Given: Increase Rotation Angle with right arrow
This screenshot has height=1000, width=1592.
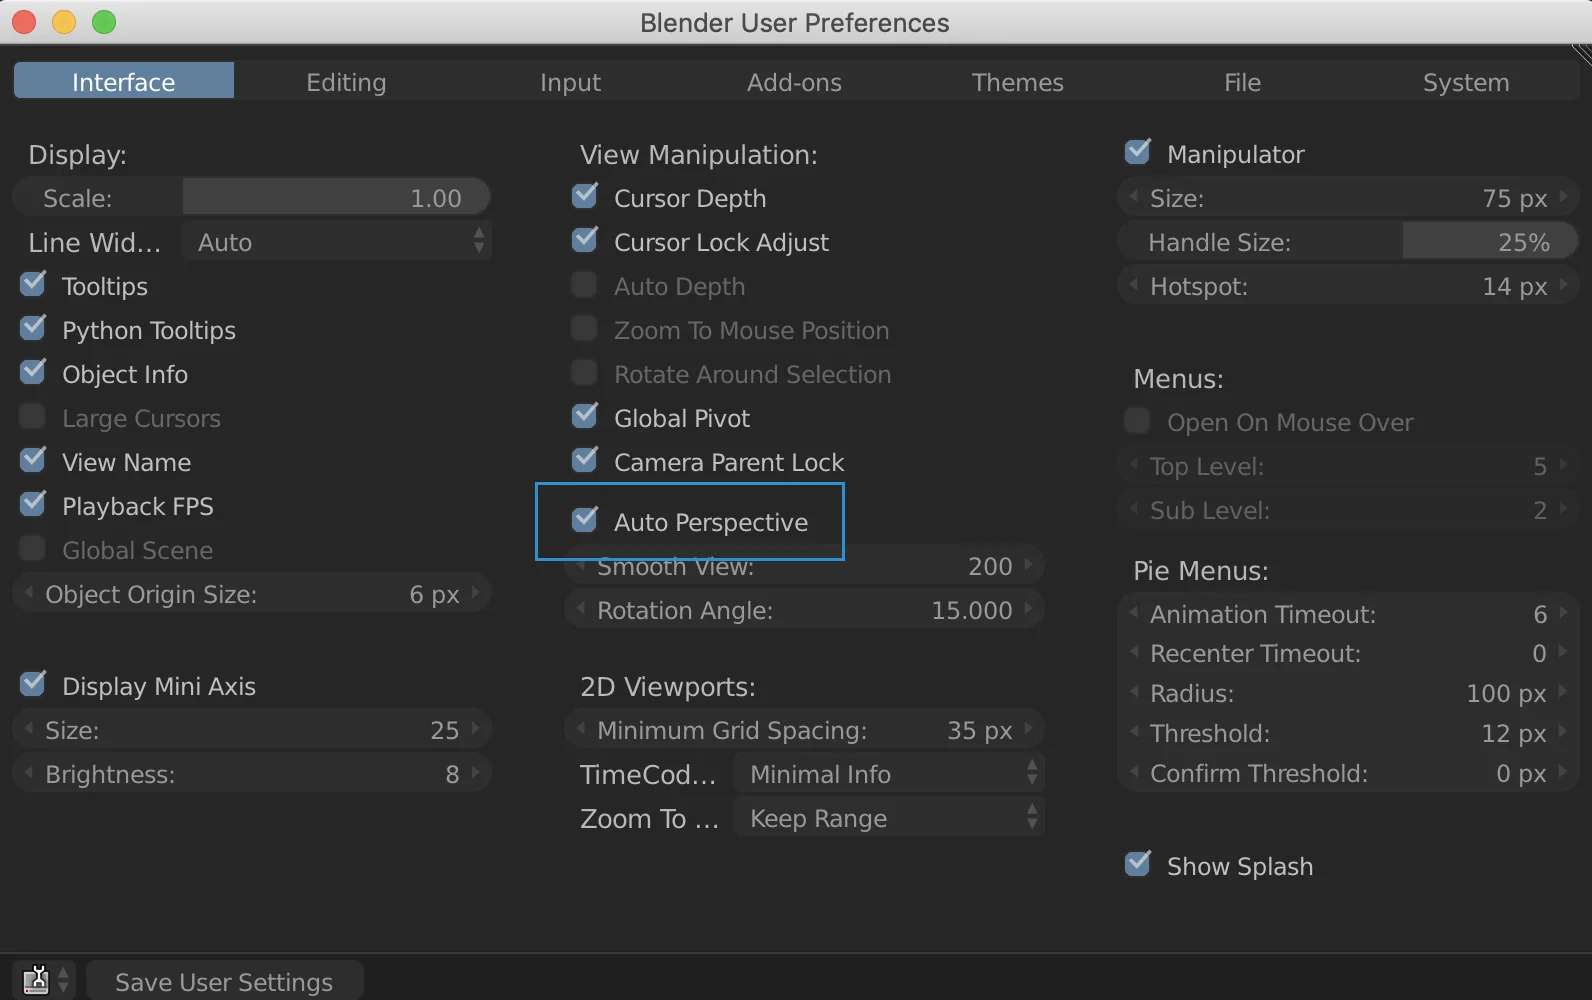Looking at the screenshot, I should [1029, 609].
